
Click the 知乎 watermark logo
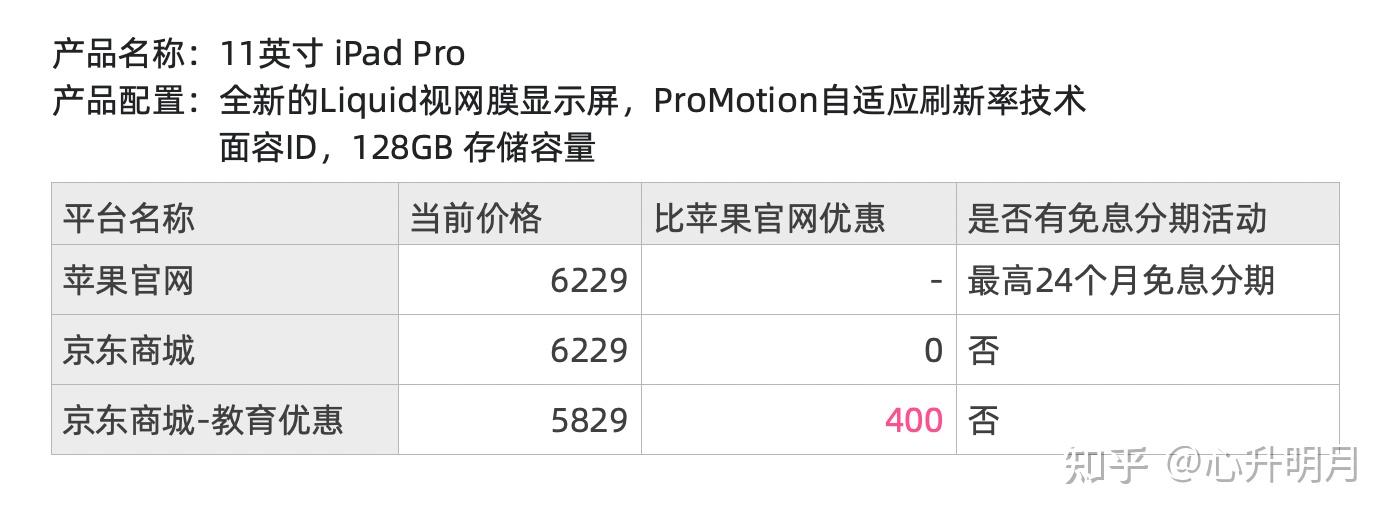pyautogui.click(x=1104, y=465)
